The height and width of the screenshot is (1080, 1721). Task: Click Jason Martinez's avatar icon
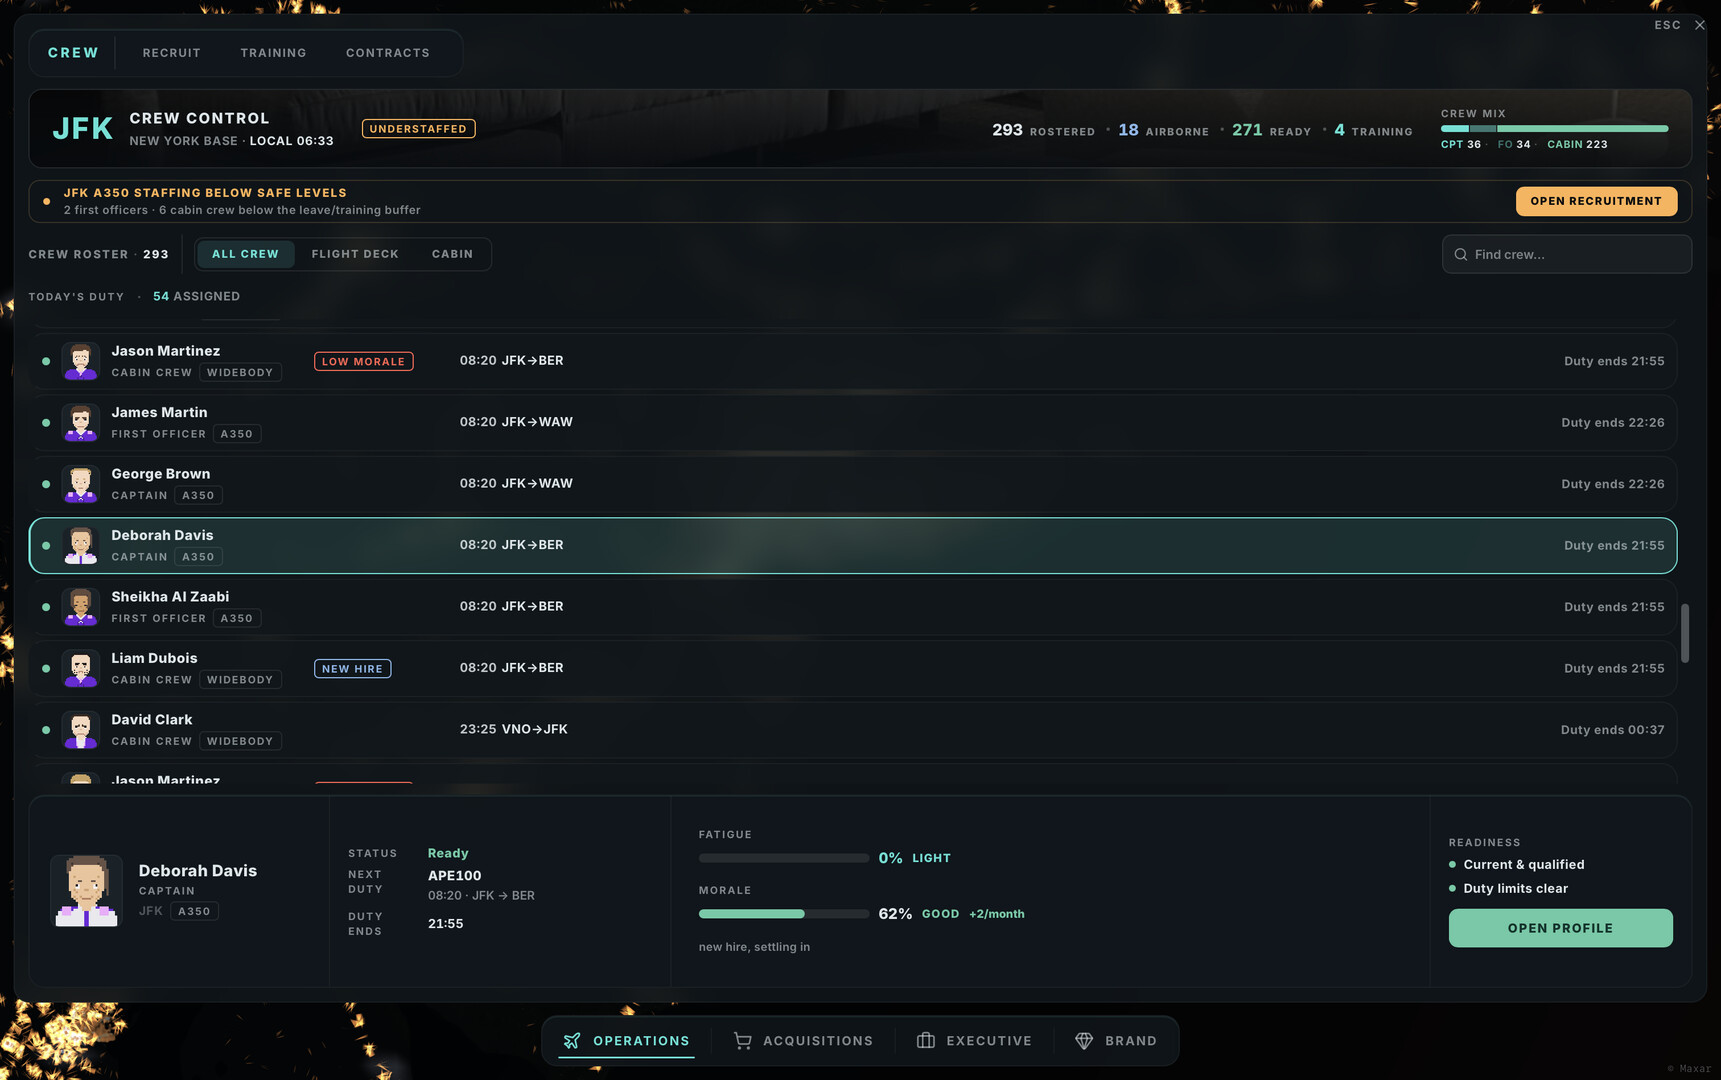(x=81, y=361)
